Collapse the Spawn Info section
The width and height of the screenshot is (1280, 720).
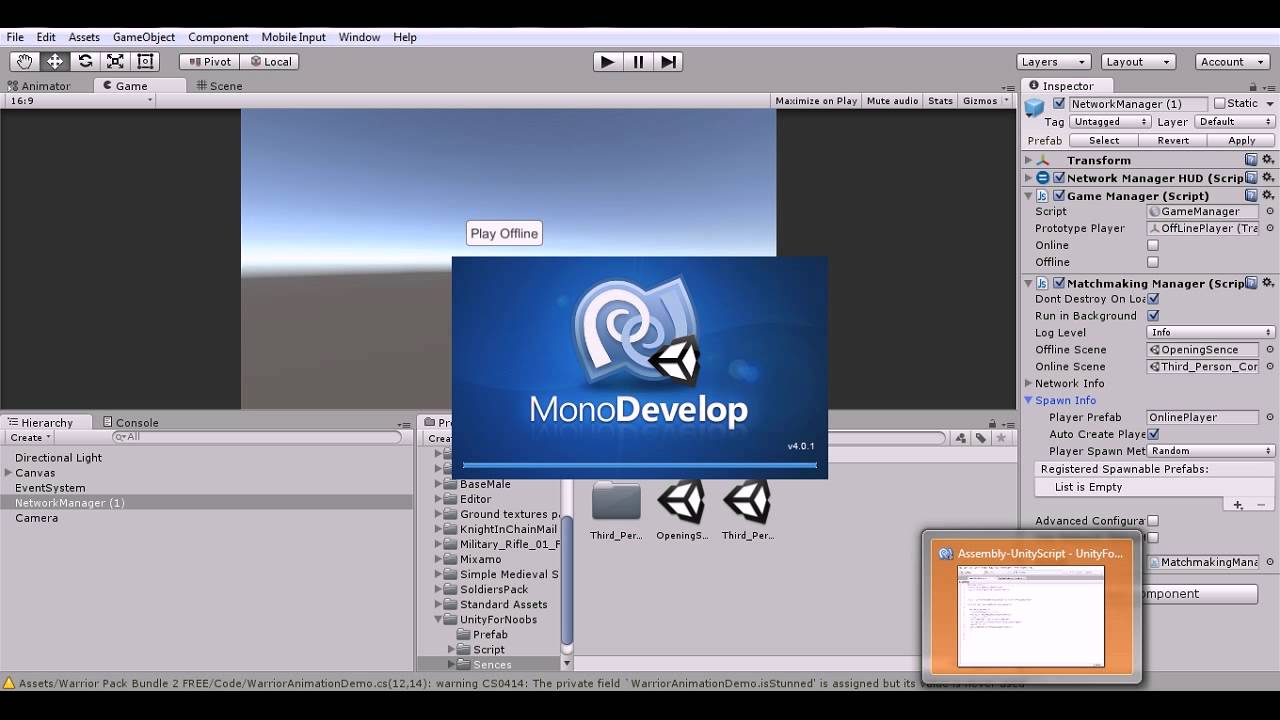click(1028, 400)
